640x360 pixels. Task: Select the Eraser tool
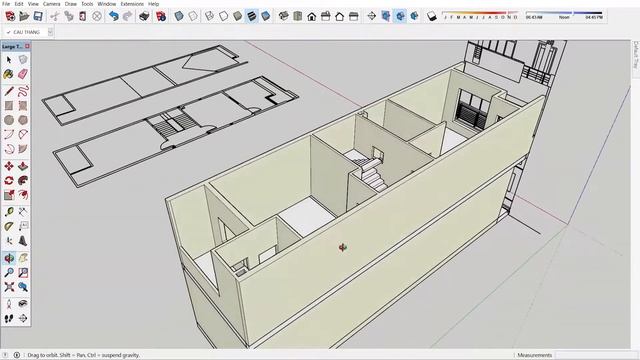tap(23, 74)
